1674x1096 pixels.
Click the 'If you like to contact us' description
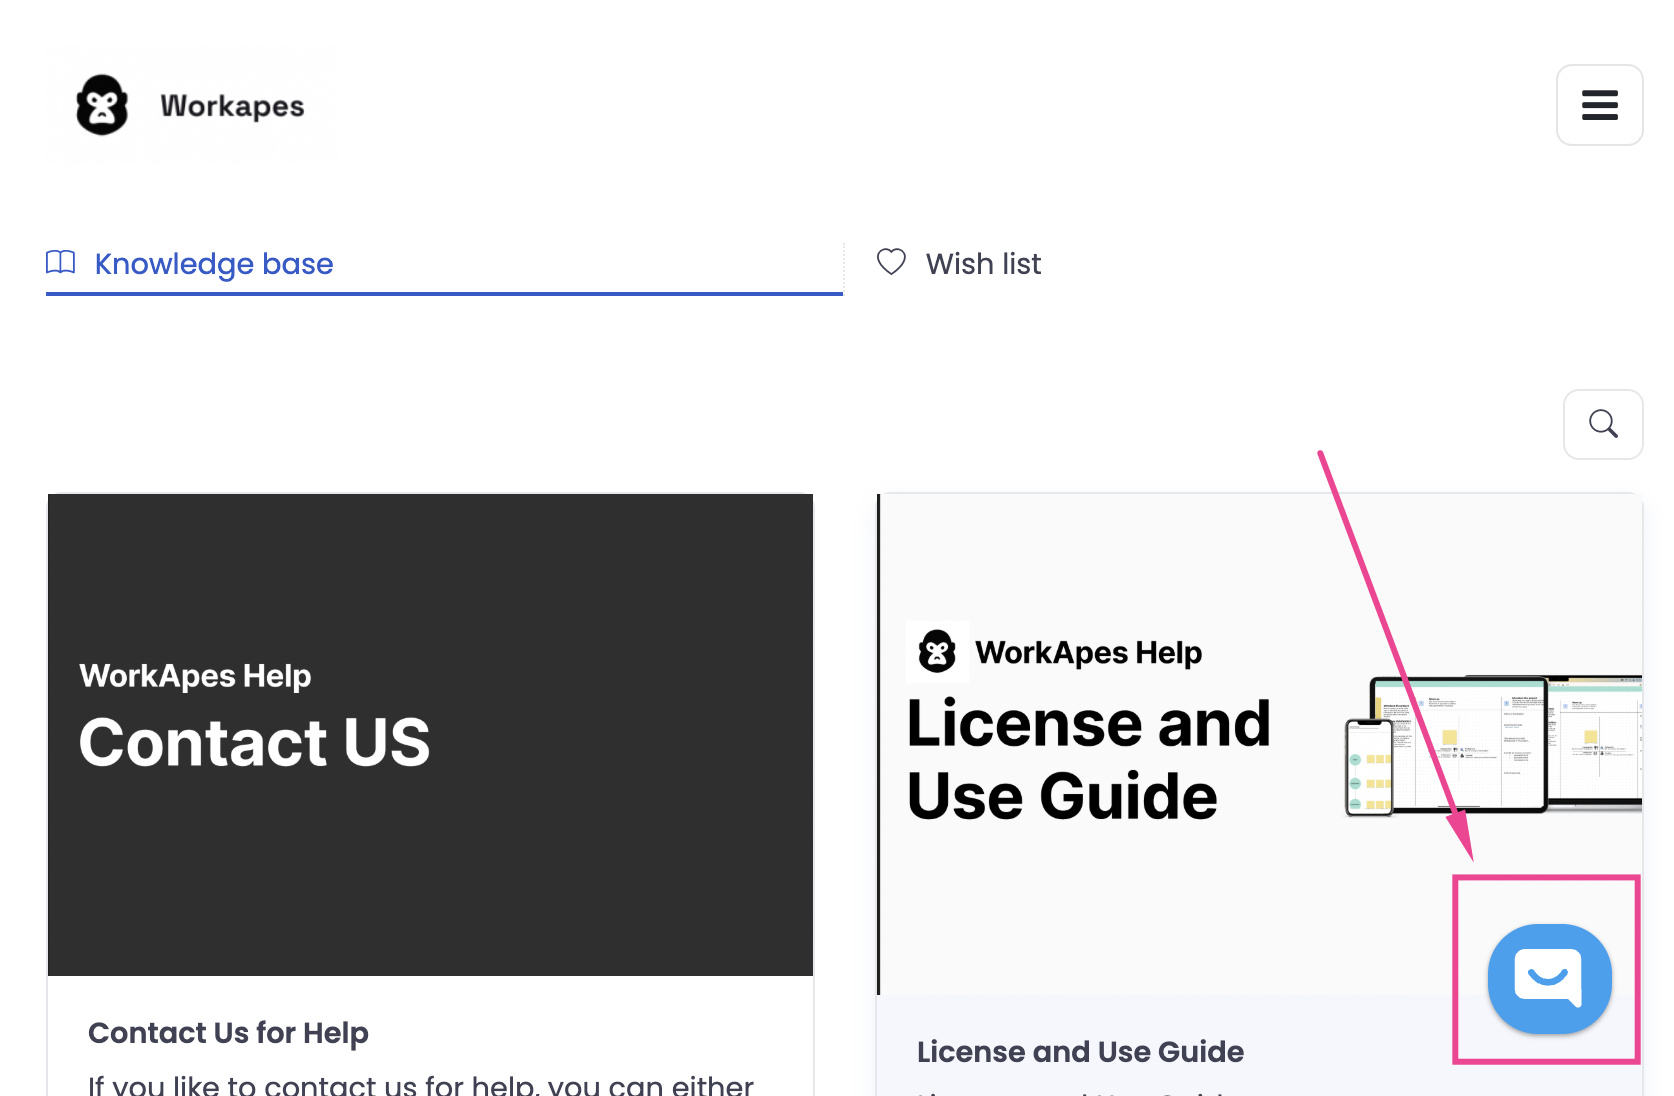pyautogui.click(x=421, y=1085)
